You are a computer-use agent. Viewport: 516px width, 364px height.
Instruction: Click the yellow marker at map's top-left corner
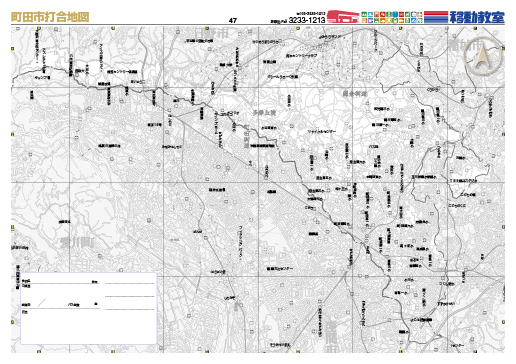tap(13, 49)
